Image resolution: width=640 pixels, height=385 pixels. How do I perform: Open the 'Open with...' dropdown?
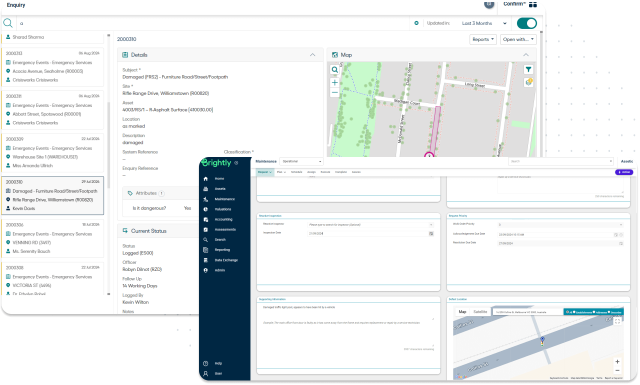click(x=518, y=39)
